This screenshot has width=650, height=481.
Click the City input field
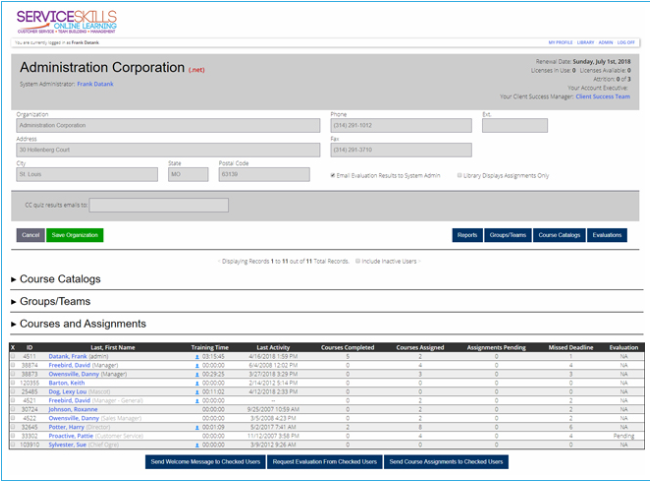[x=87, y=175]
